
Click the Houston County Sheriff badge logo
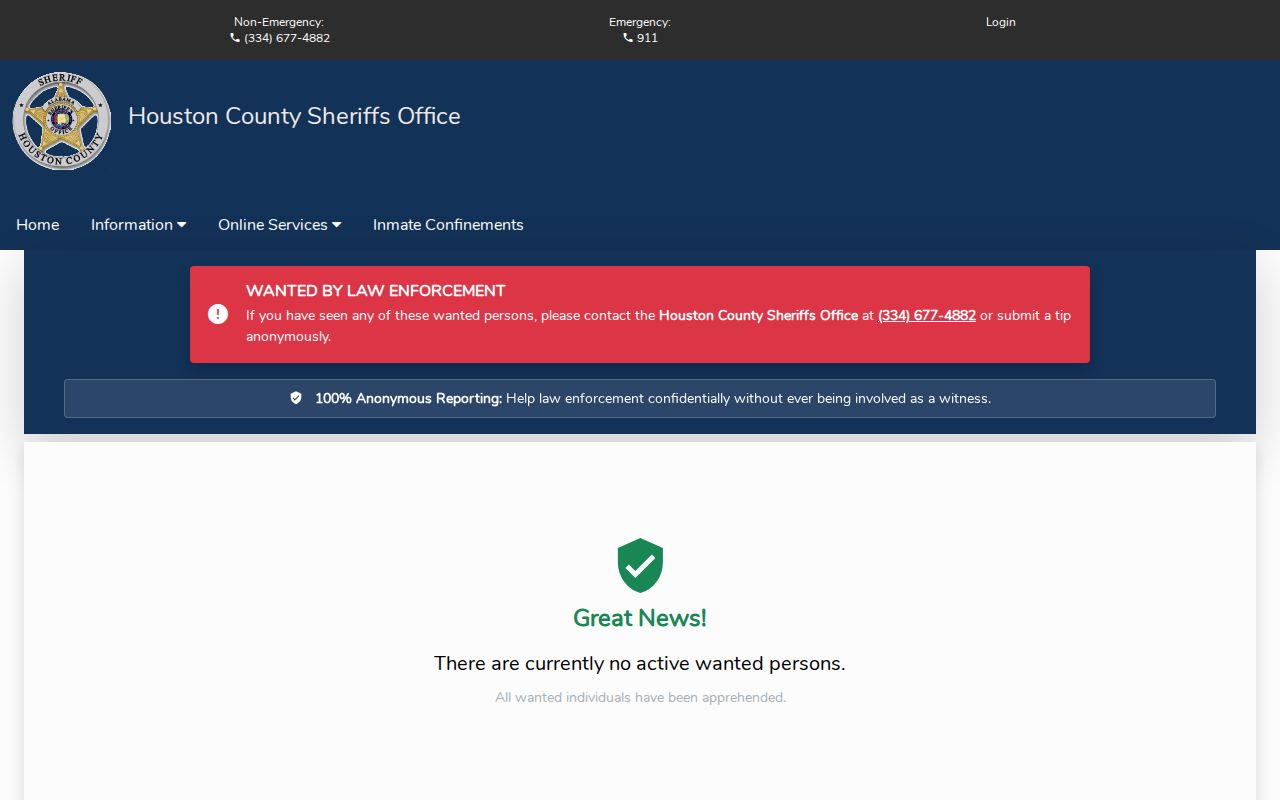pyautogui.click(x=62, y=121)
